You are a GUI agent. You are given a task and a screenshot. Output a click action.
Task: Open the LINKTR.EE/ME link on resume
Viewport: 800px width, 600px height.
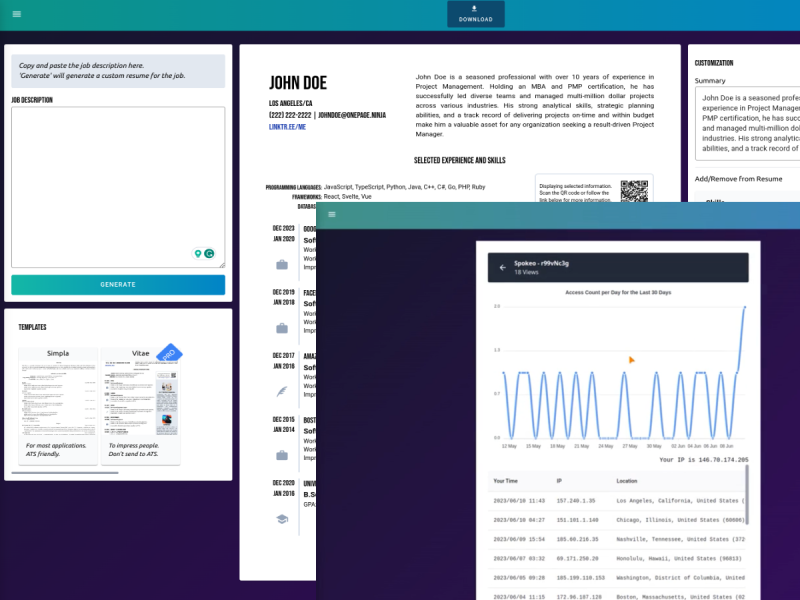(x=287, y=127)
